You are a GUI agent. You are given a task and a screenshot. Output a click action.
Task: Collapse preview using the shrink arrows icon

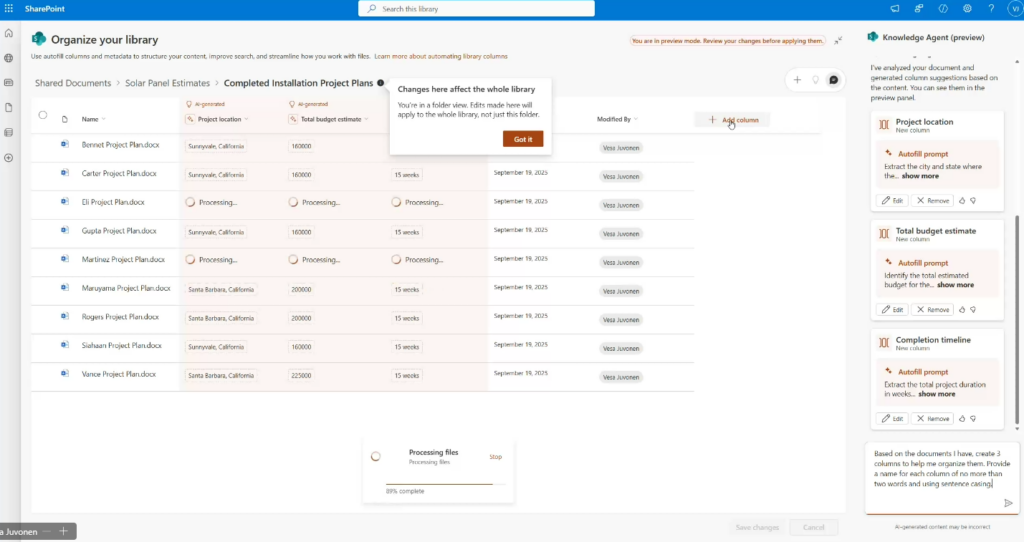coord(838,40)
